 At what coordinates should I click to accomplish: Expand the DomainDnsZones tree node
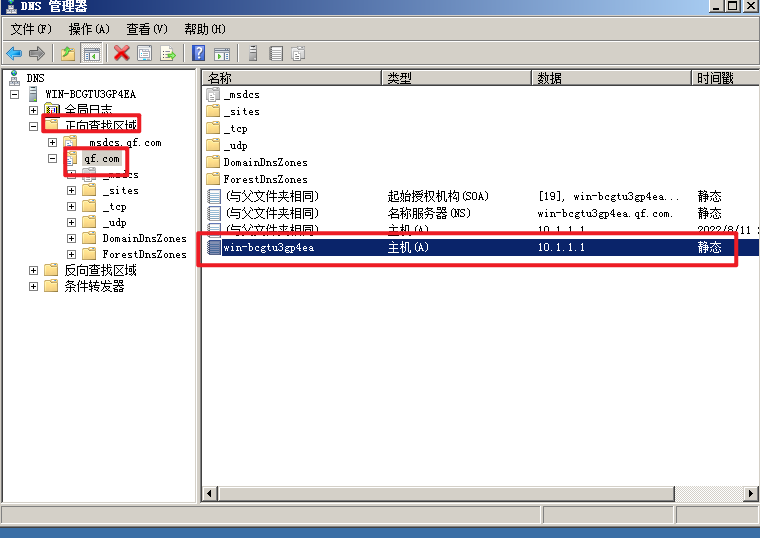point(71,238)
